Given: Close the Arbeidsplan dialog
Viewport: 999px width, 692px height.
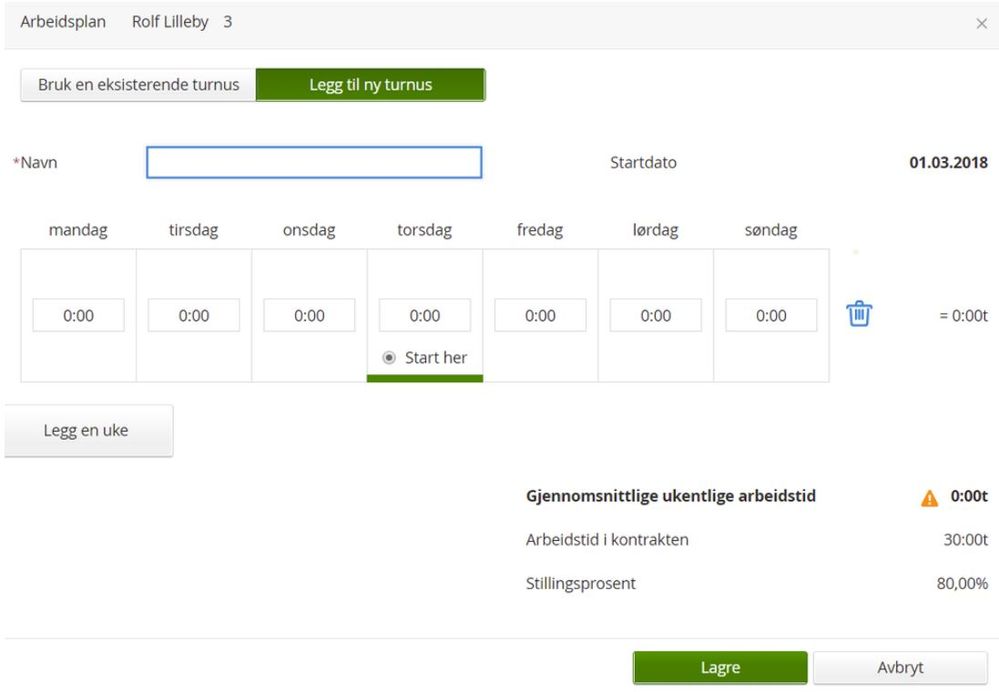Looking at the screenshot, I should [x=981, y=23].
